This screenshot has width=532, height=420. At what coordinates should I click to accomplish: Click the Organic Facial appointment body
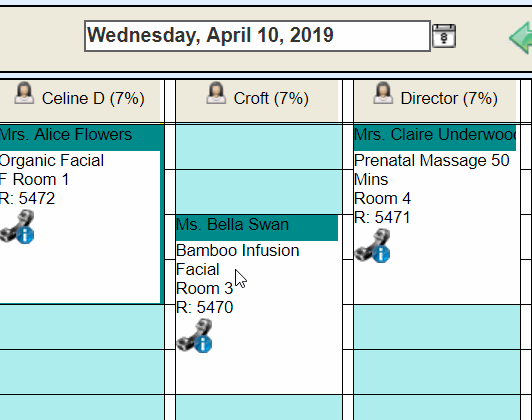click(80, 227)
